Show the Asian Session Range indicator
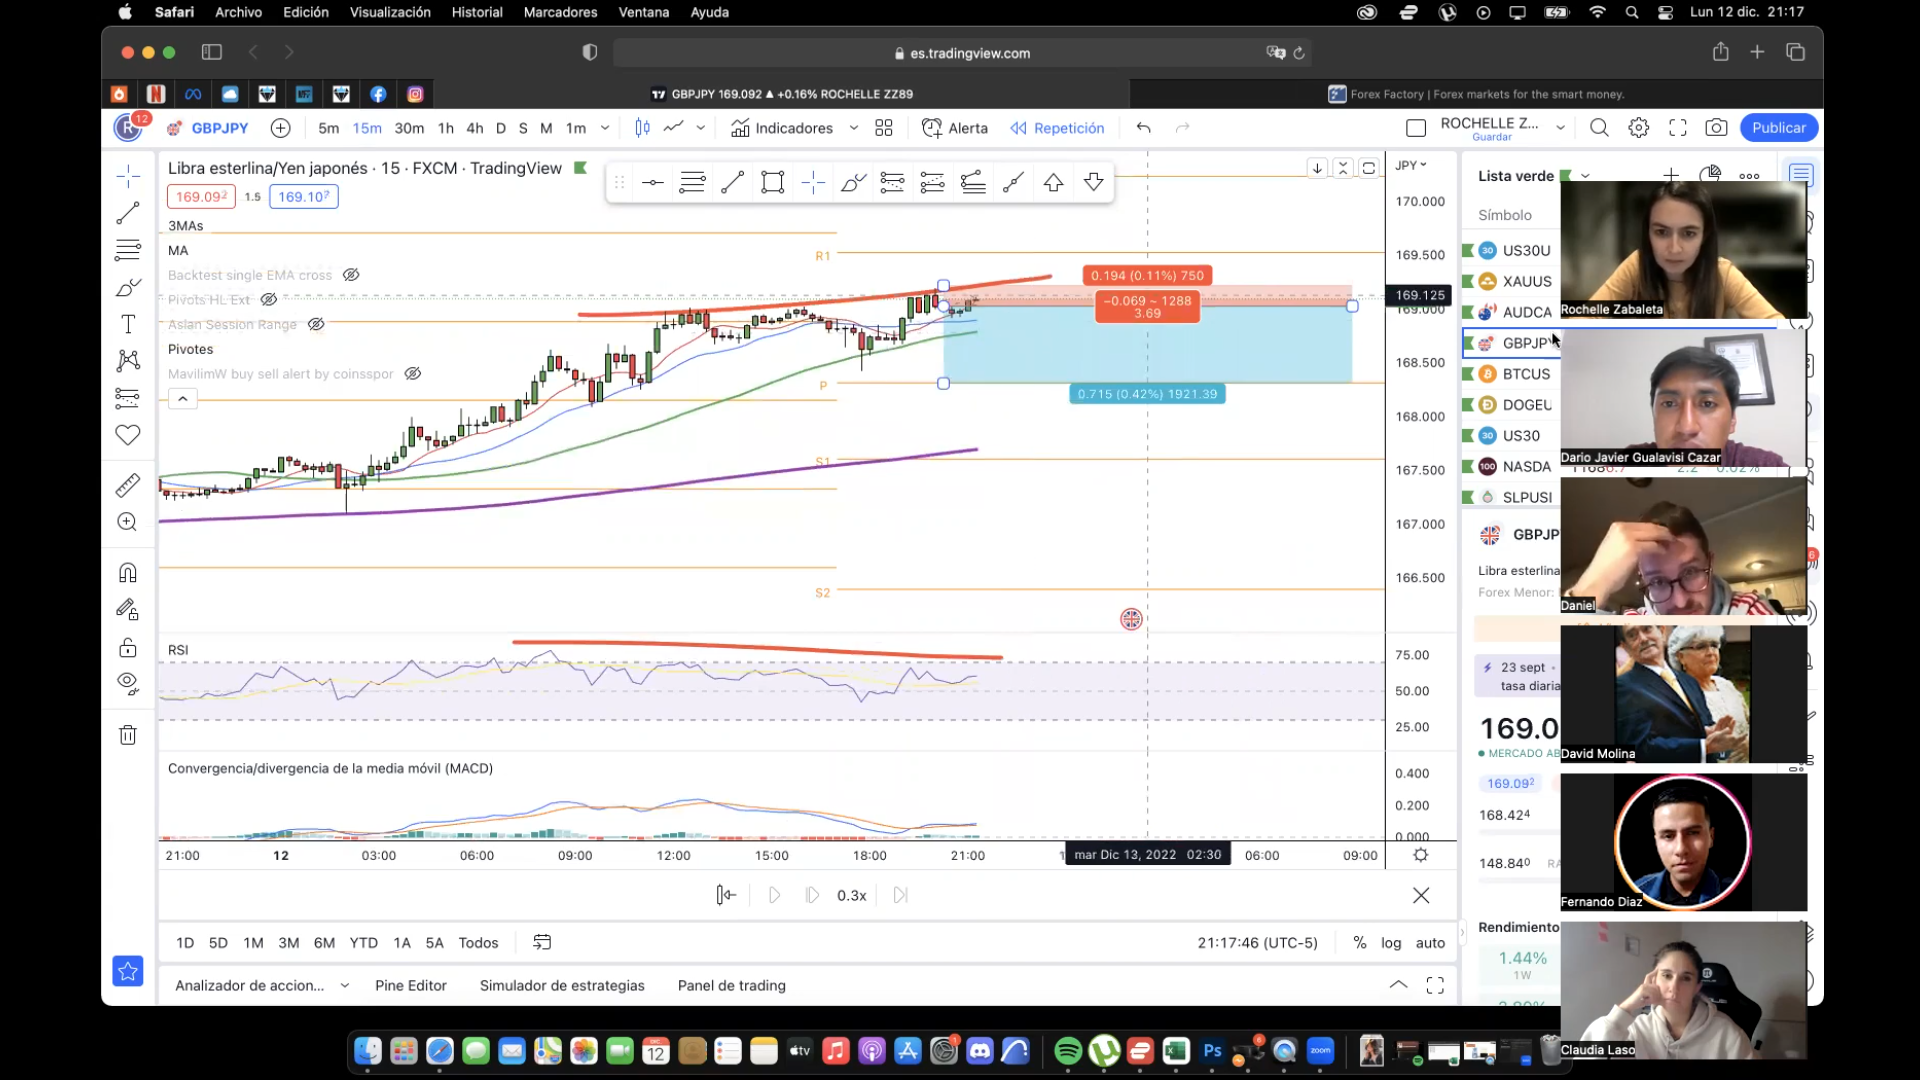The height and width of the screenshot is (1080, 1920). (x=316, y=324)
